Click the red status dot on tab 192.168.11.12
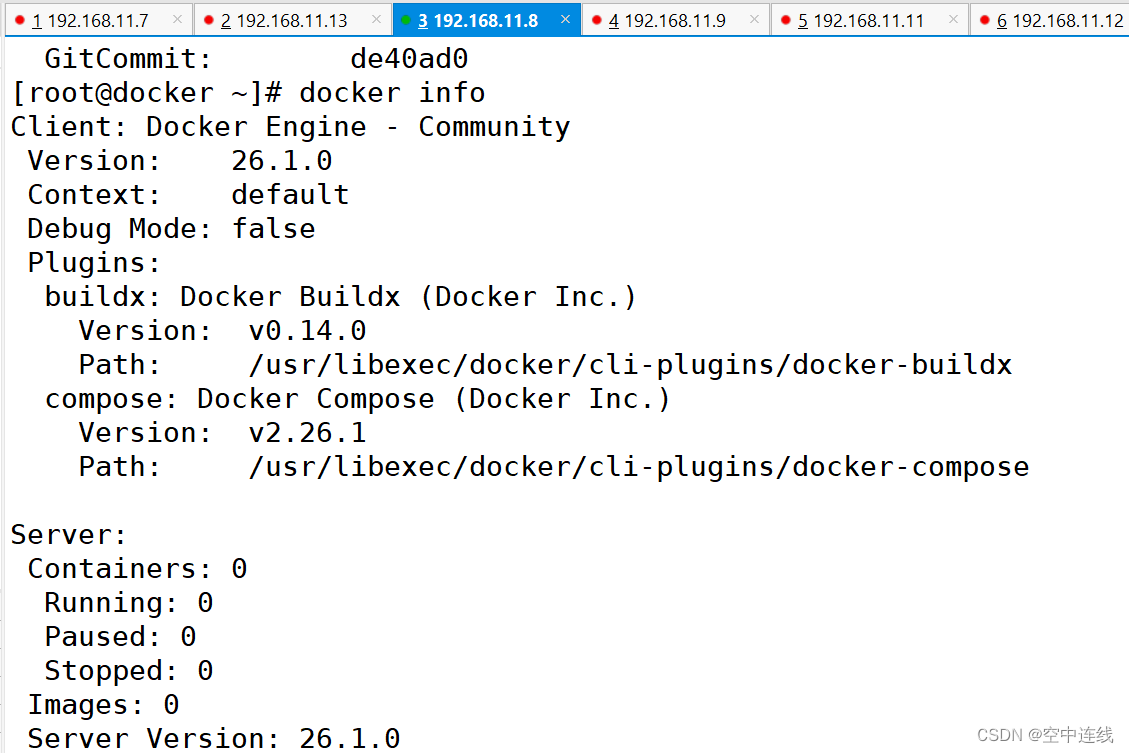1129x753 pixels. (986, 19)
